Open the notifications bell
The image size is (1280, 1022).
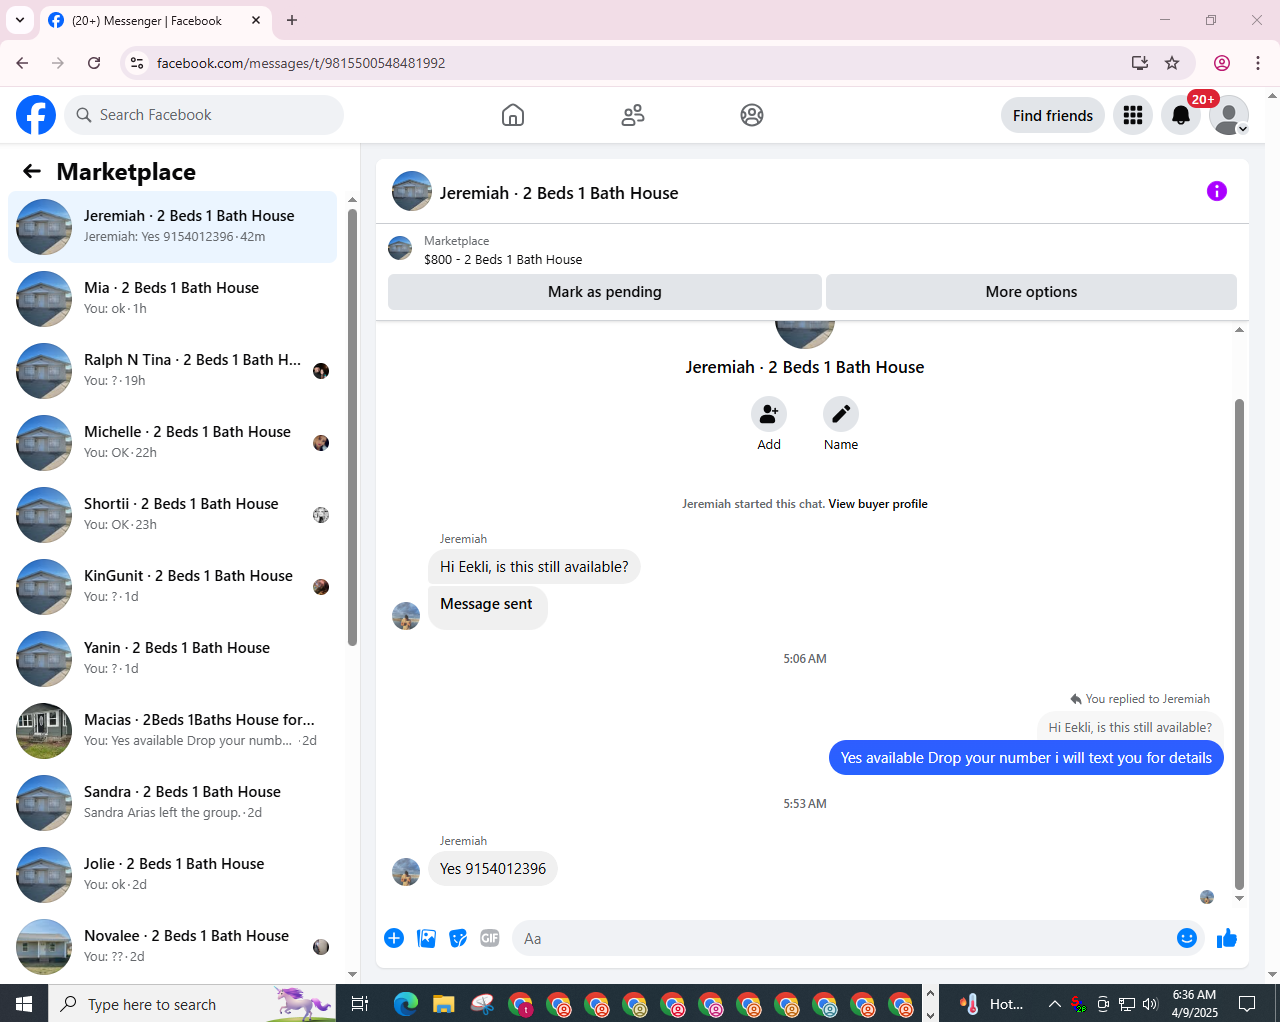tap(1181, 115)
